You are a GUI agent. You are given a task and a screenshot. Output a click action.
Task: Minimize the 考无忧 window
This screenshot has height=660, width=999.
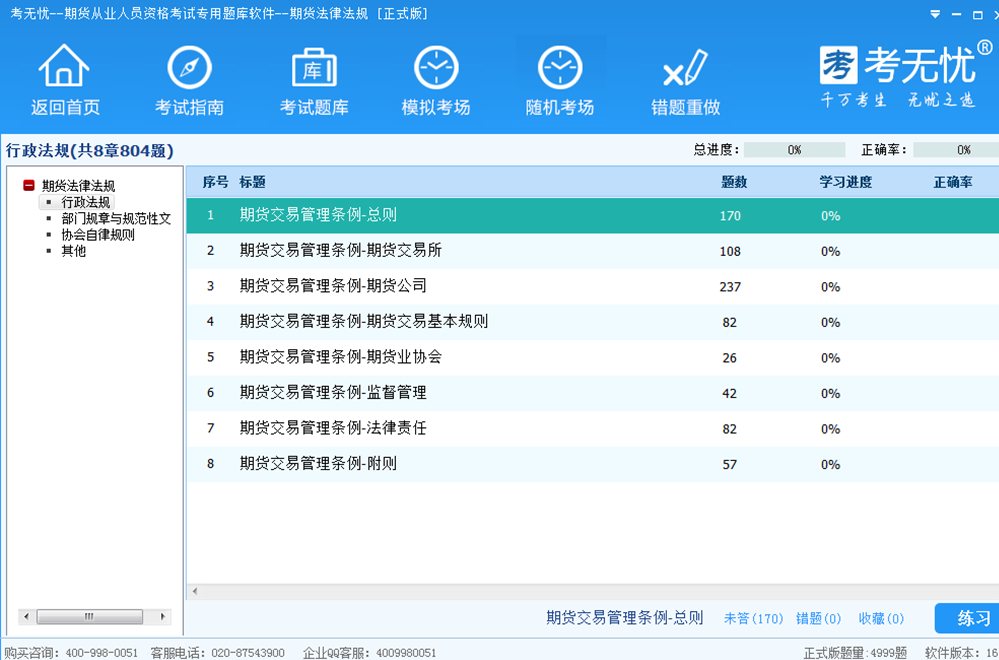pyautogui.click(x=956, y=14)
